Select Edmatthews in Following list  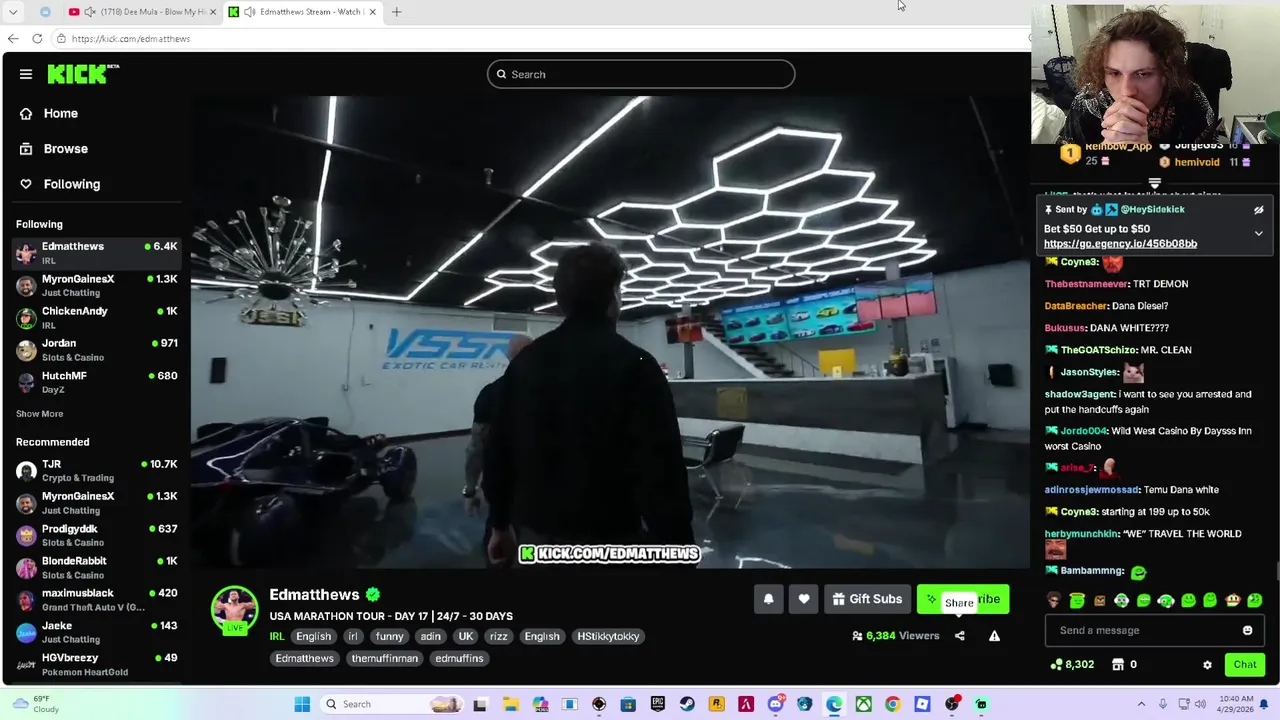coord(97,253)
